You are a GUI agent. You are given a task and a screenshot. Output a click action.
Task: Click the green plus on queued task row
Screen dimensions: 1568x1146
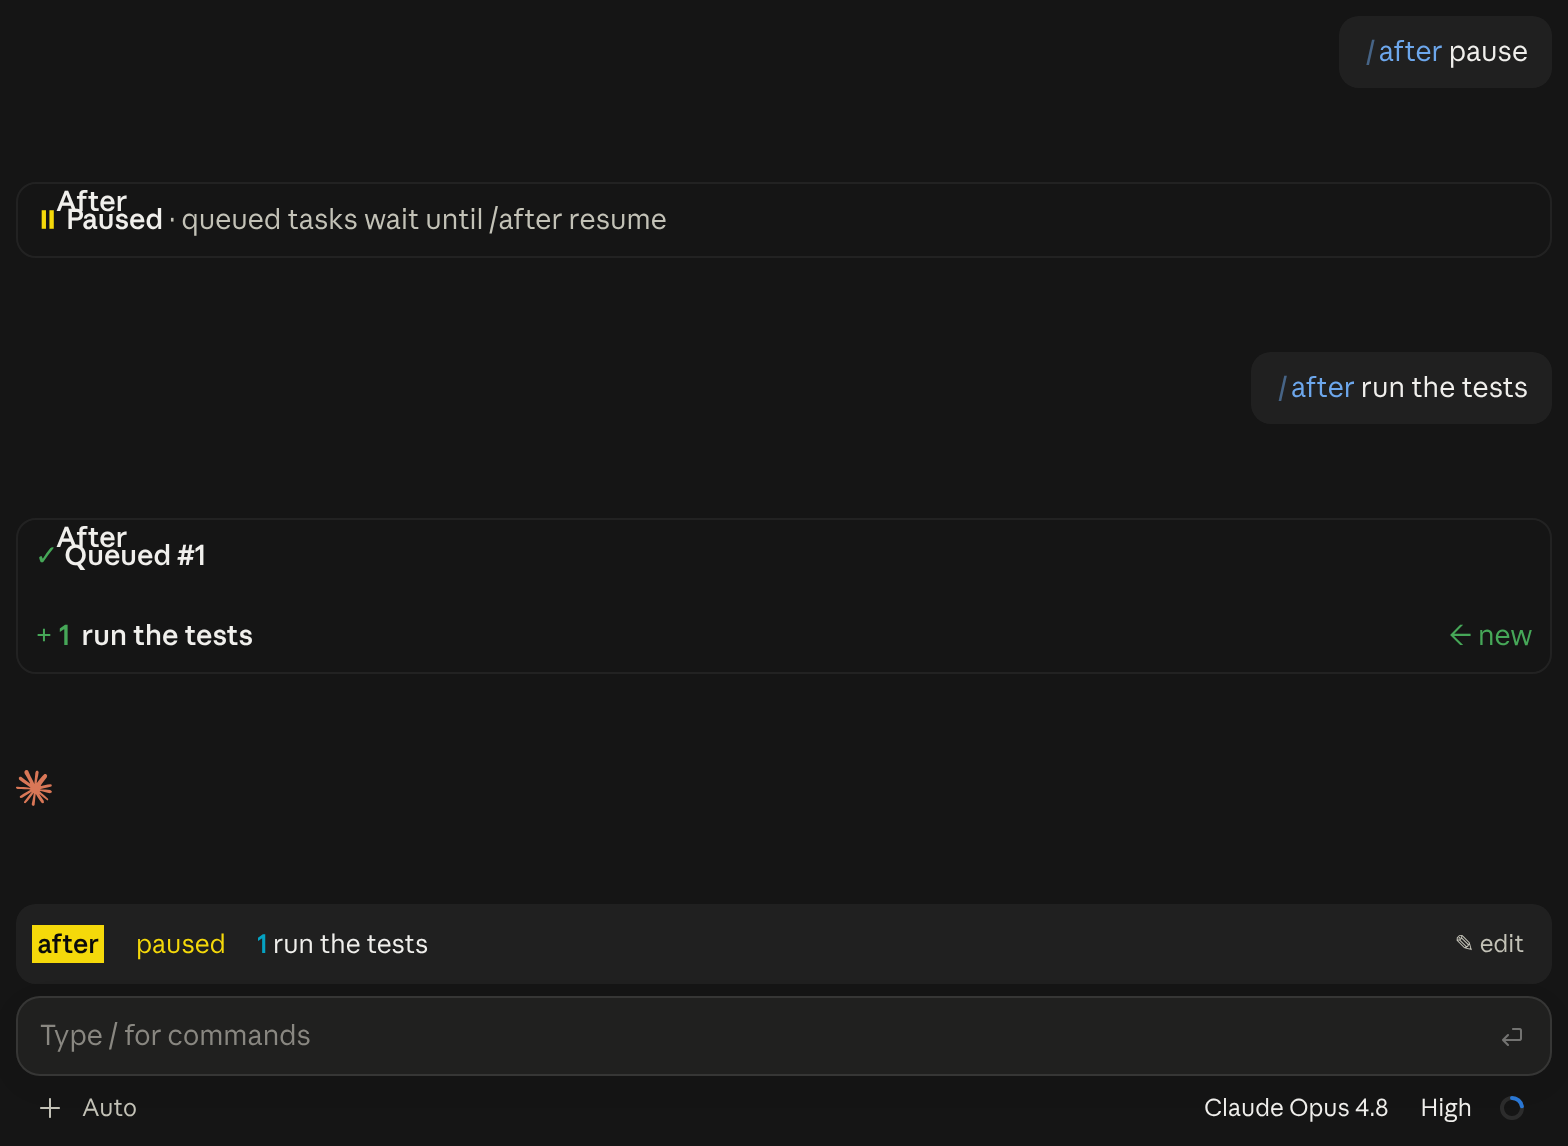44,635
